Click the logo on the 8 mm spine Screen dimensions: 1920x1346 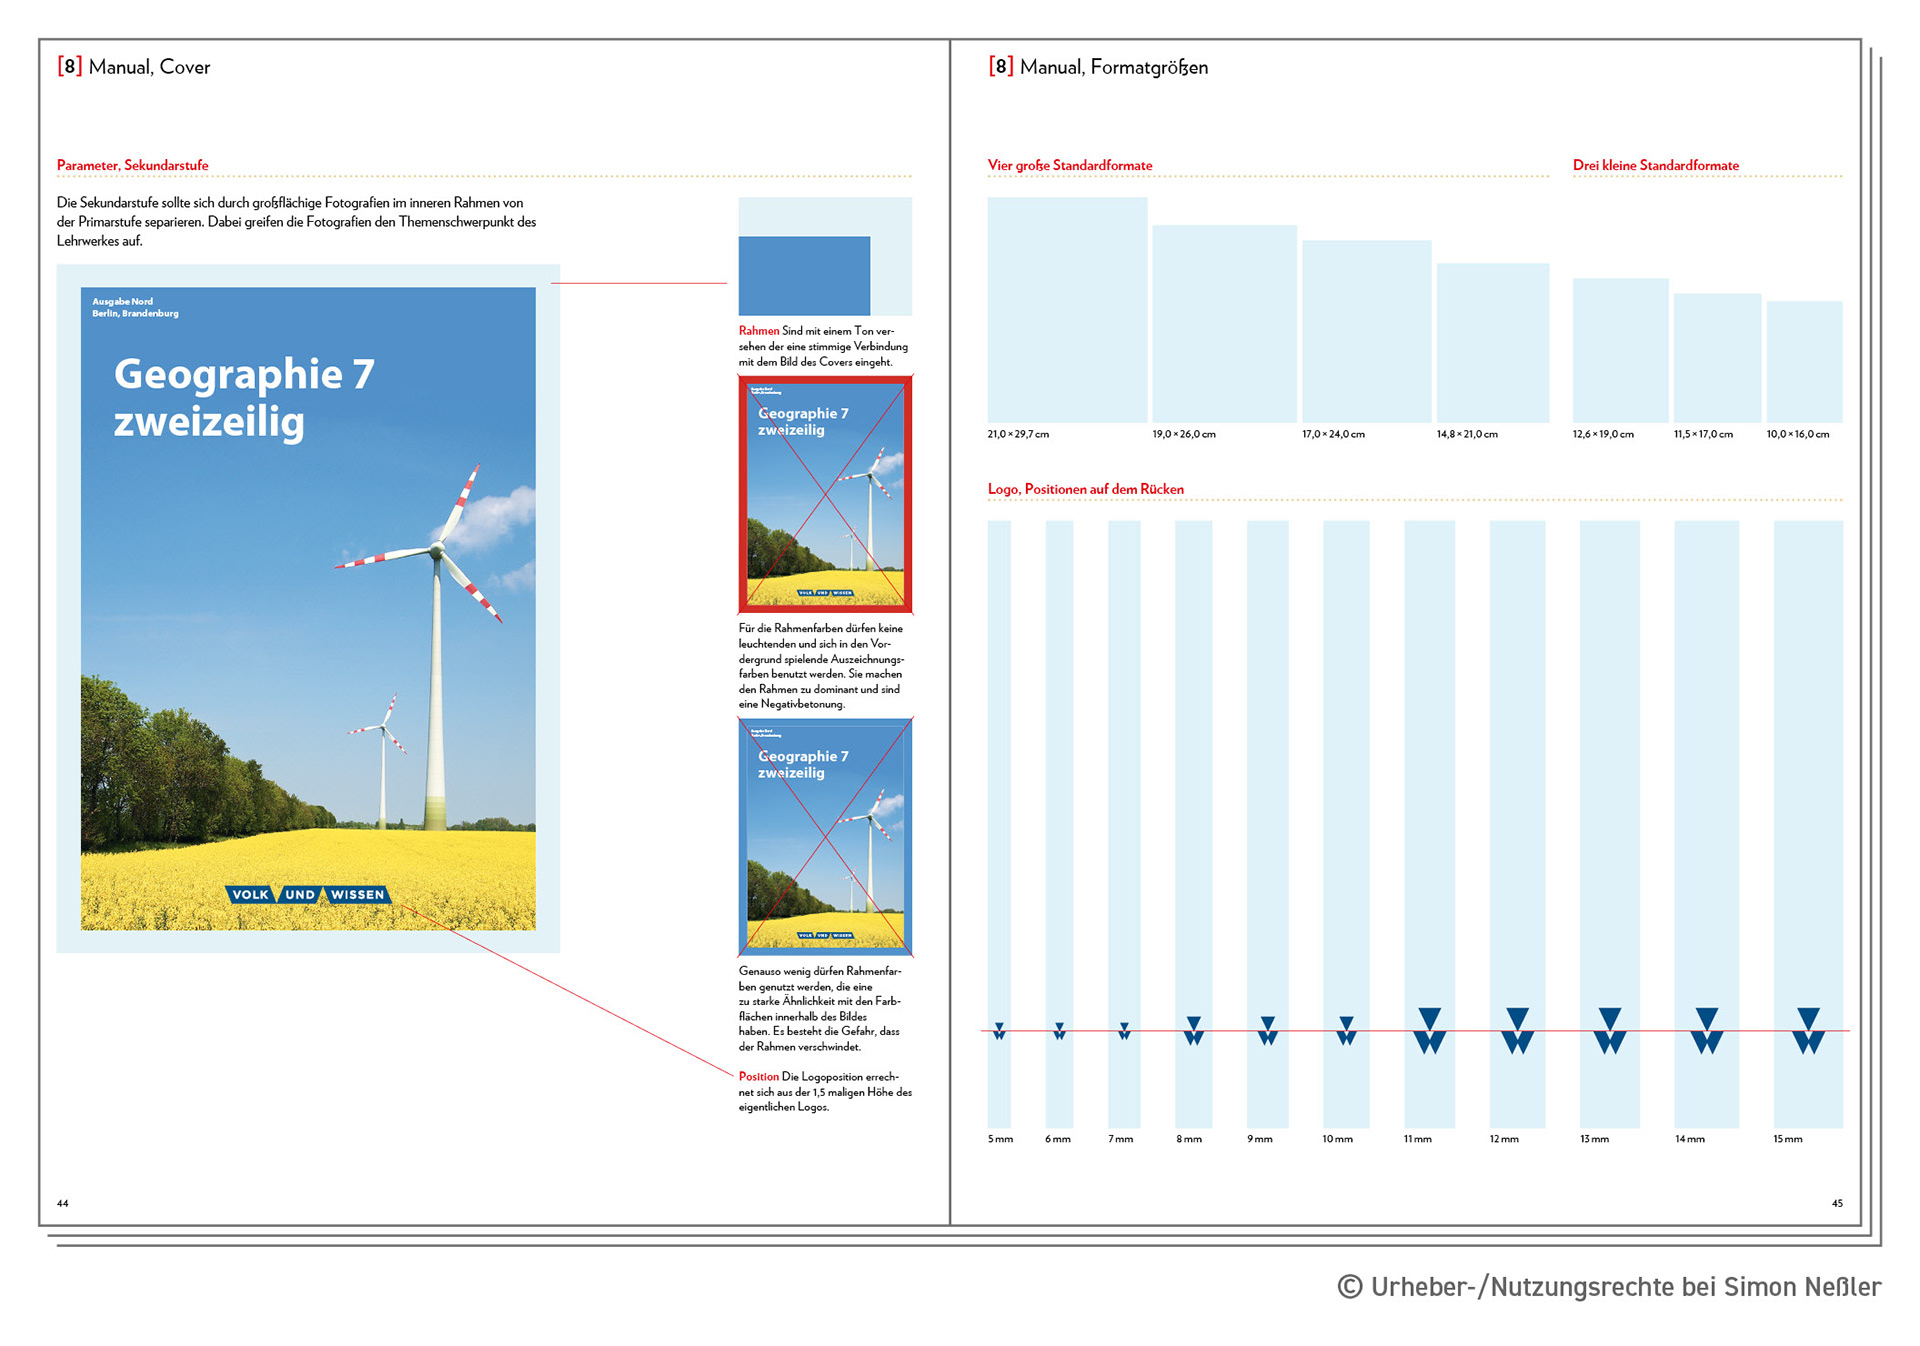(1193, 1031)
